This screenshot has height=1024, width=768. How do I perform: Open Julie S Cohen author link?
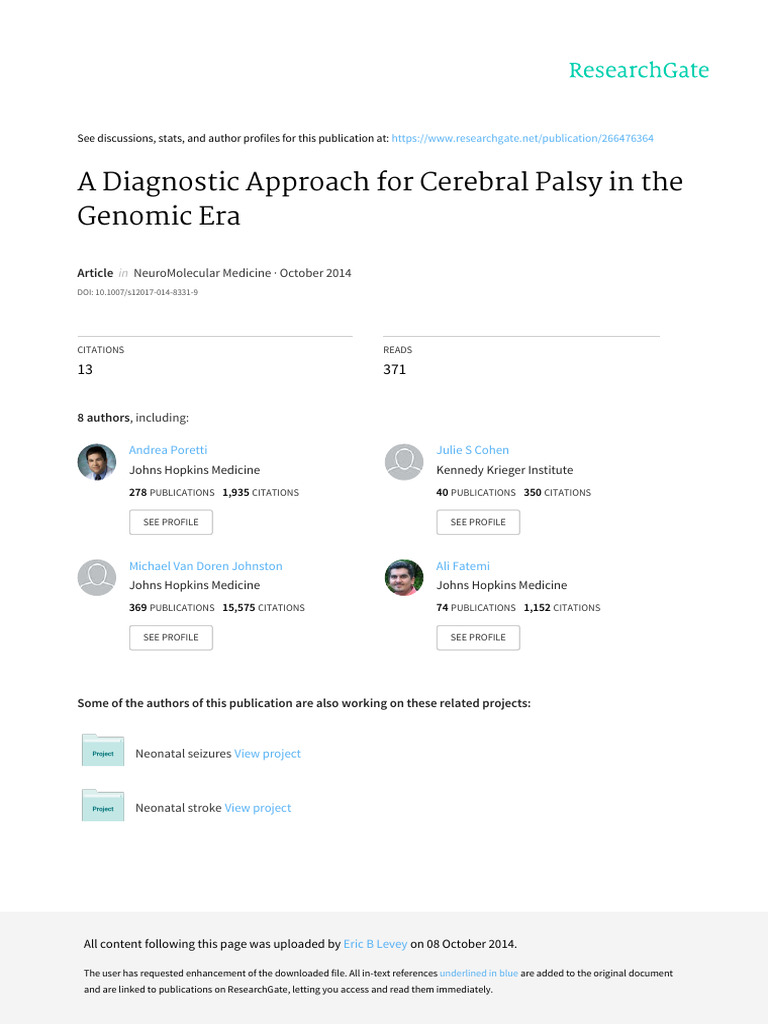tap(472, 450)
